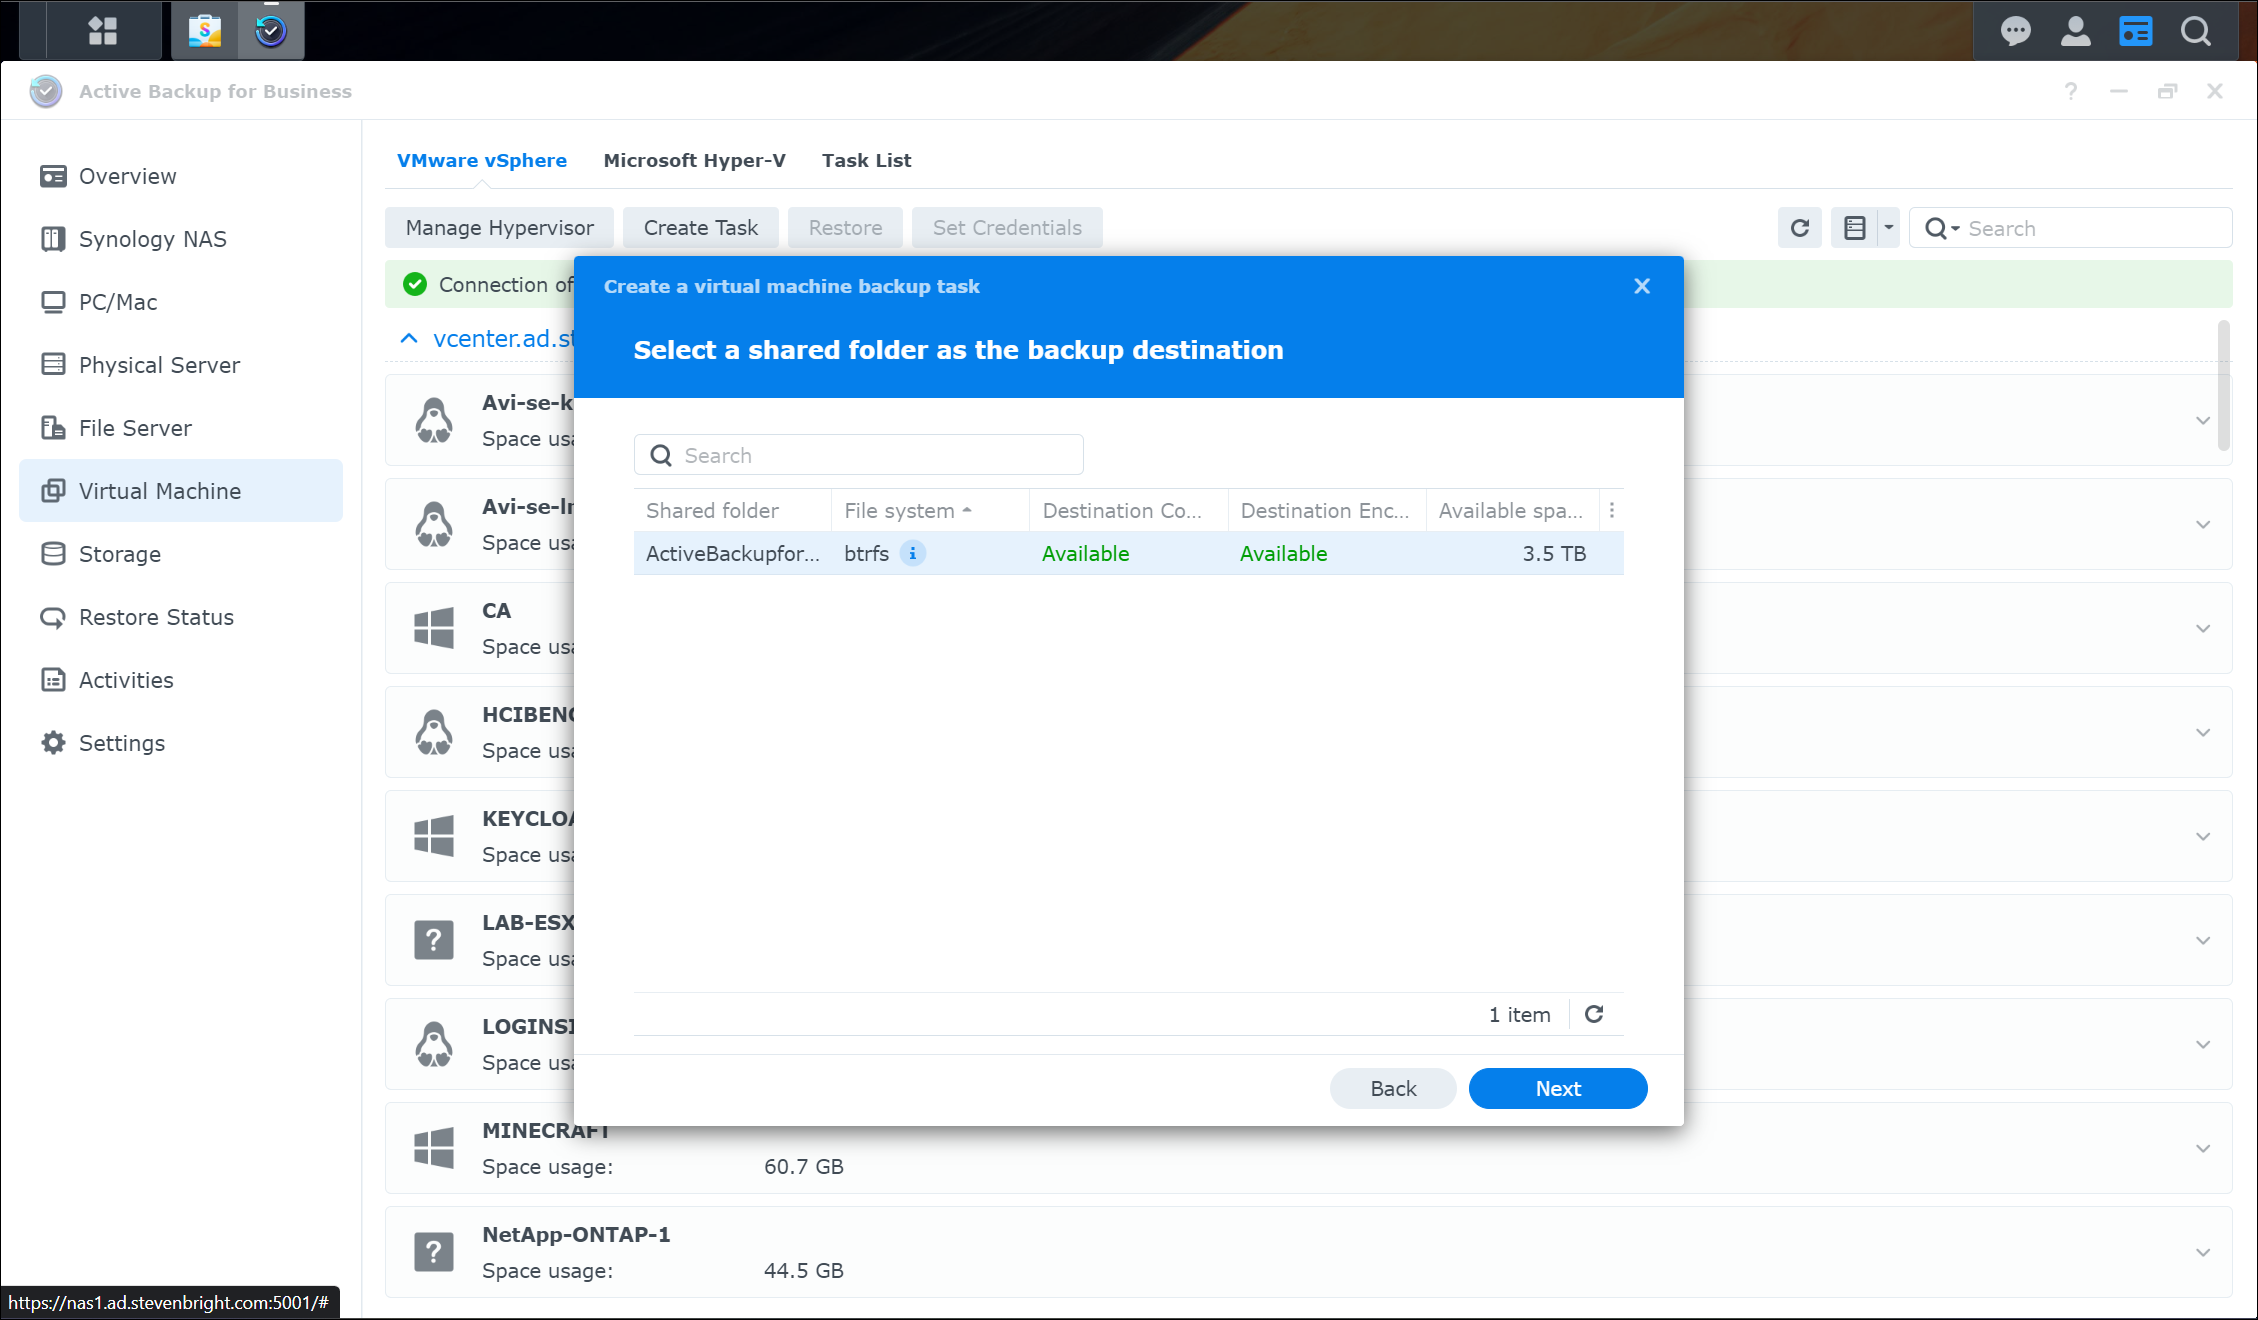Image resolution: width=2258 pixels, height=1320 pixels.
Task: Click Back in the backup wizard
Action: coord(1392,1088)
